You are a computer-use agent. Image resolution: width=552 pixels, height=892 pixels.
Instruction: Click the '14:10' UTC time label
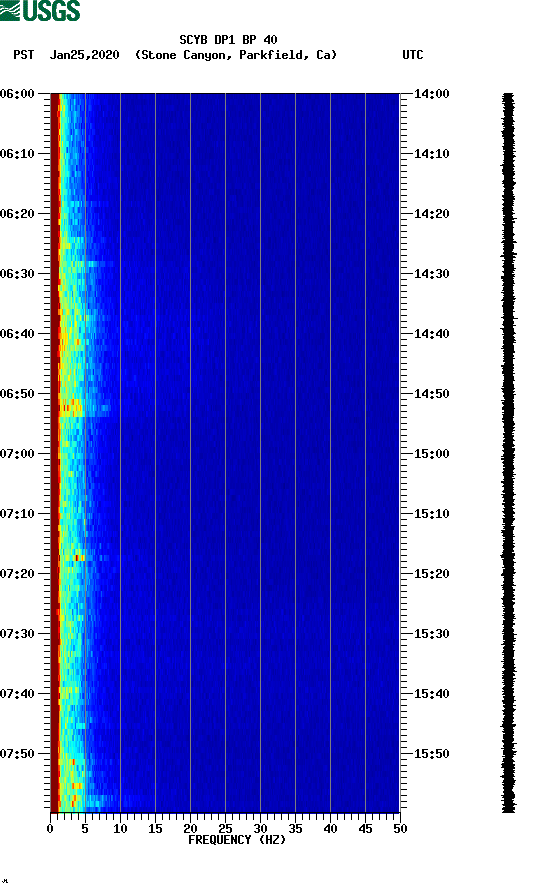(431, 154)
